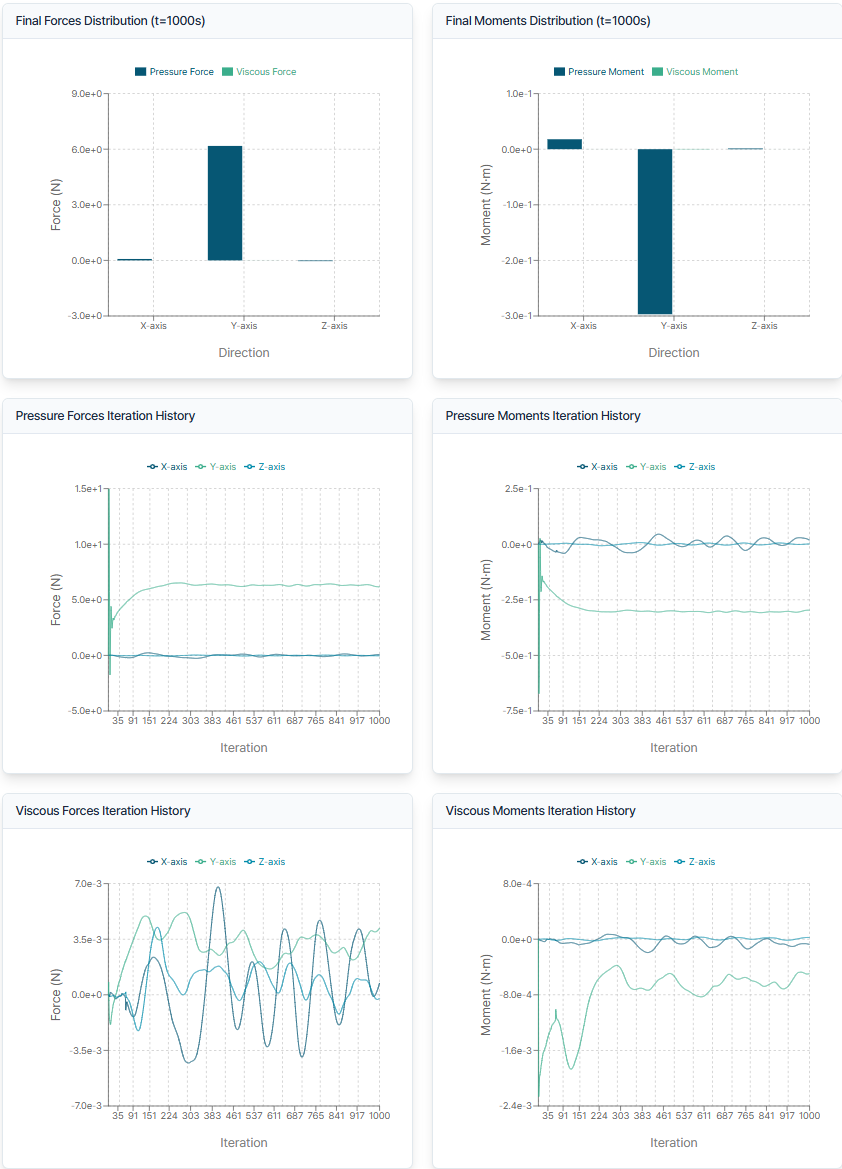842x1169 pixels.
Task: Click the Final Forces Distribution (t=1000s) title
Action: [x=110, y=21]
